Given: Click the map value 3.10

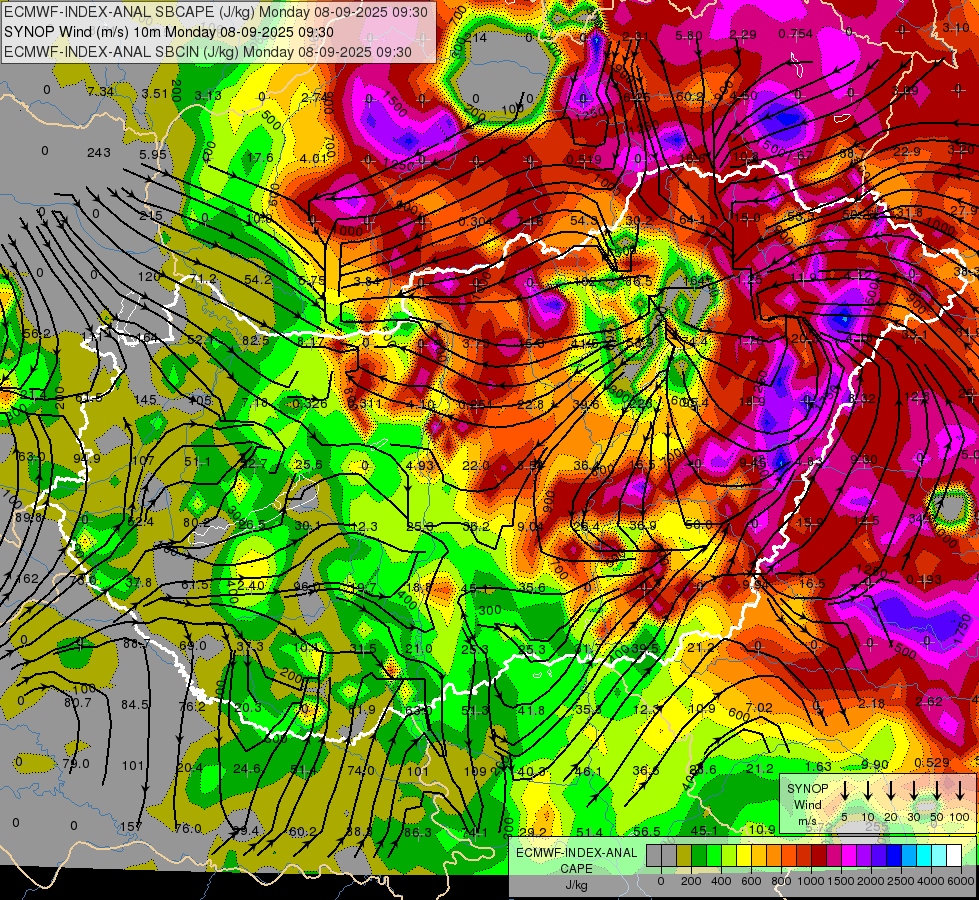Looking at the screenshot, I should (x=956, y=27).
